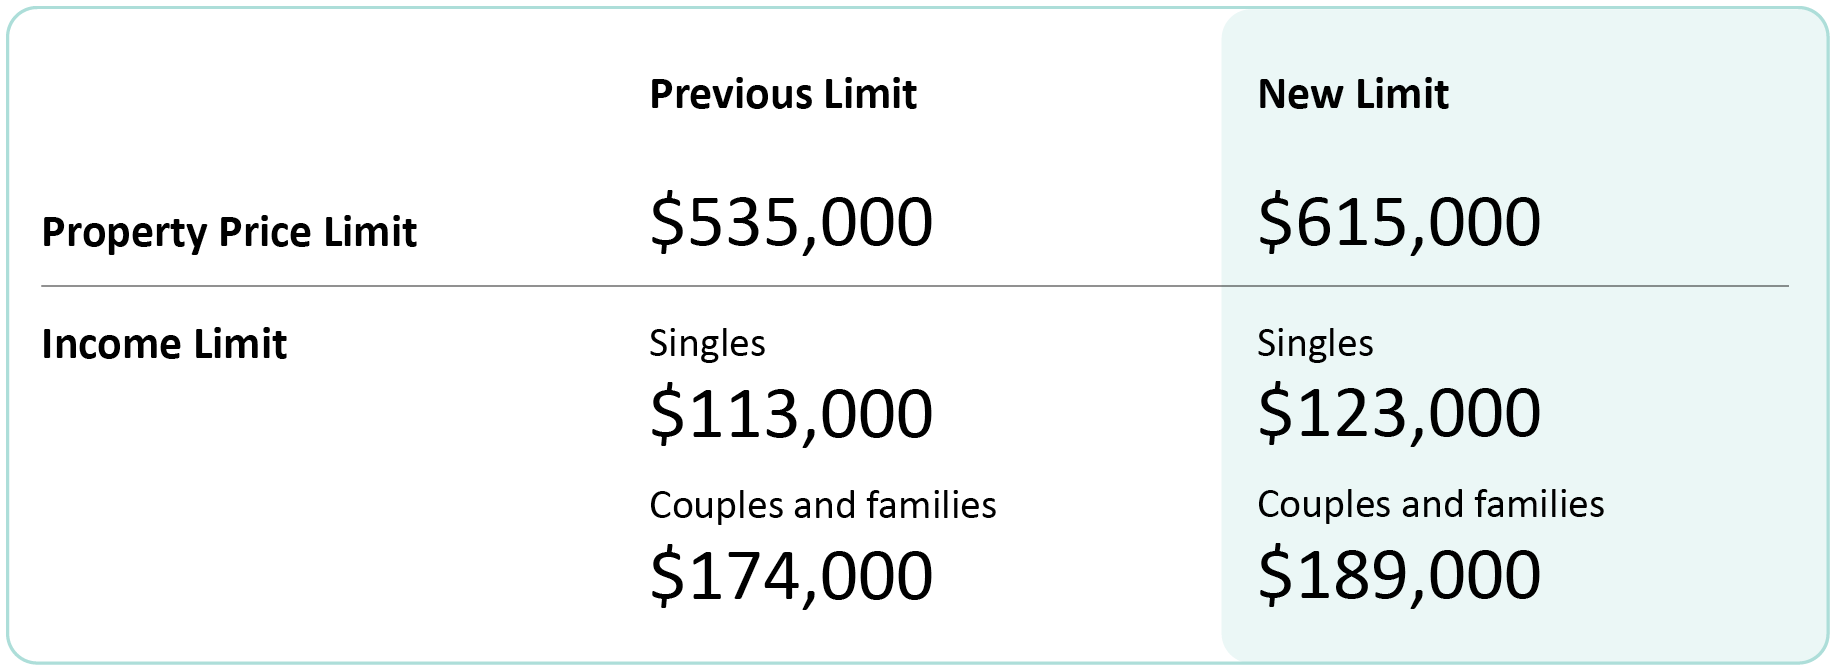Click the horizontal divider line under property price
Image resolution: width=1834 pixels, height=667 pixels.
(x=915, y=286)
